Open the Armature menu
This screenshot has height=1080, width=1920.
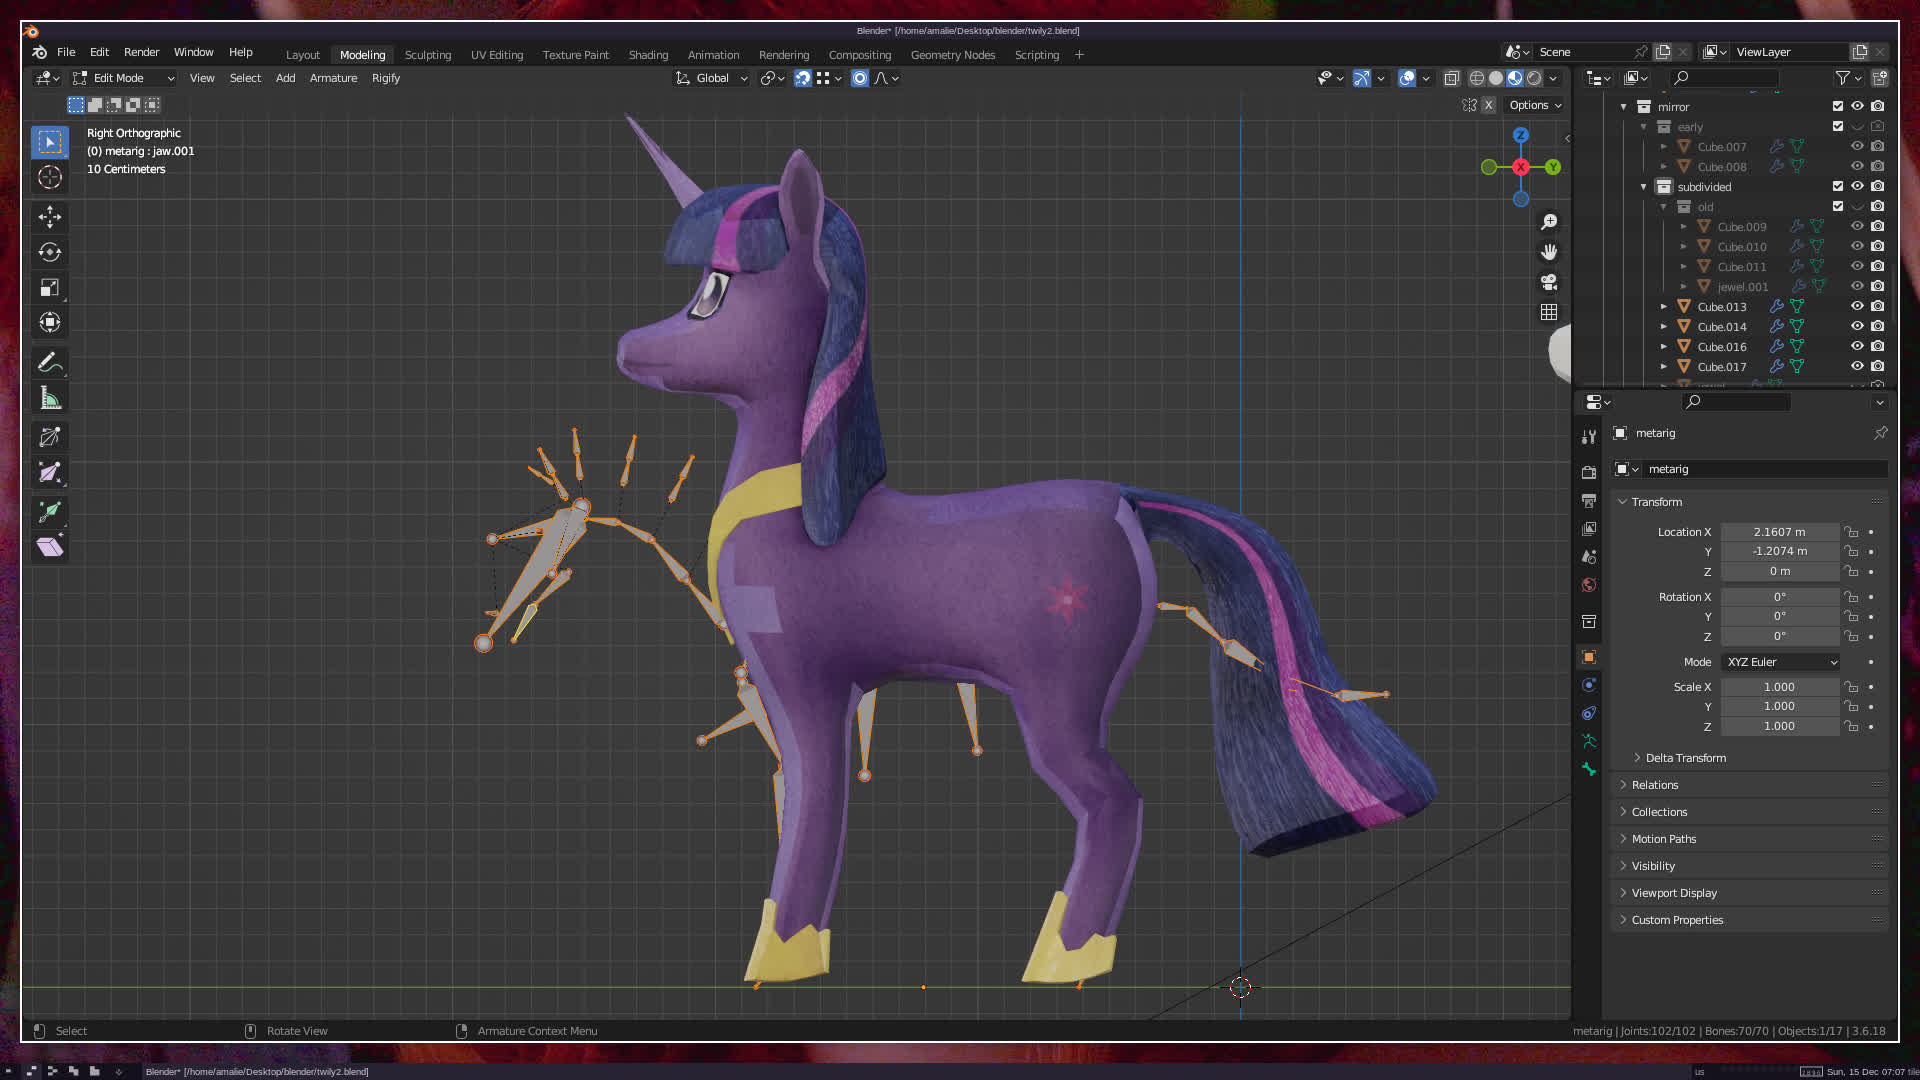[x=333, y=78]
